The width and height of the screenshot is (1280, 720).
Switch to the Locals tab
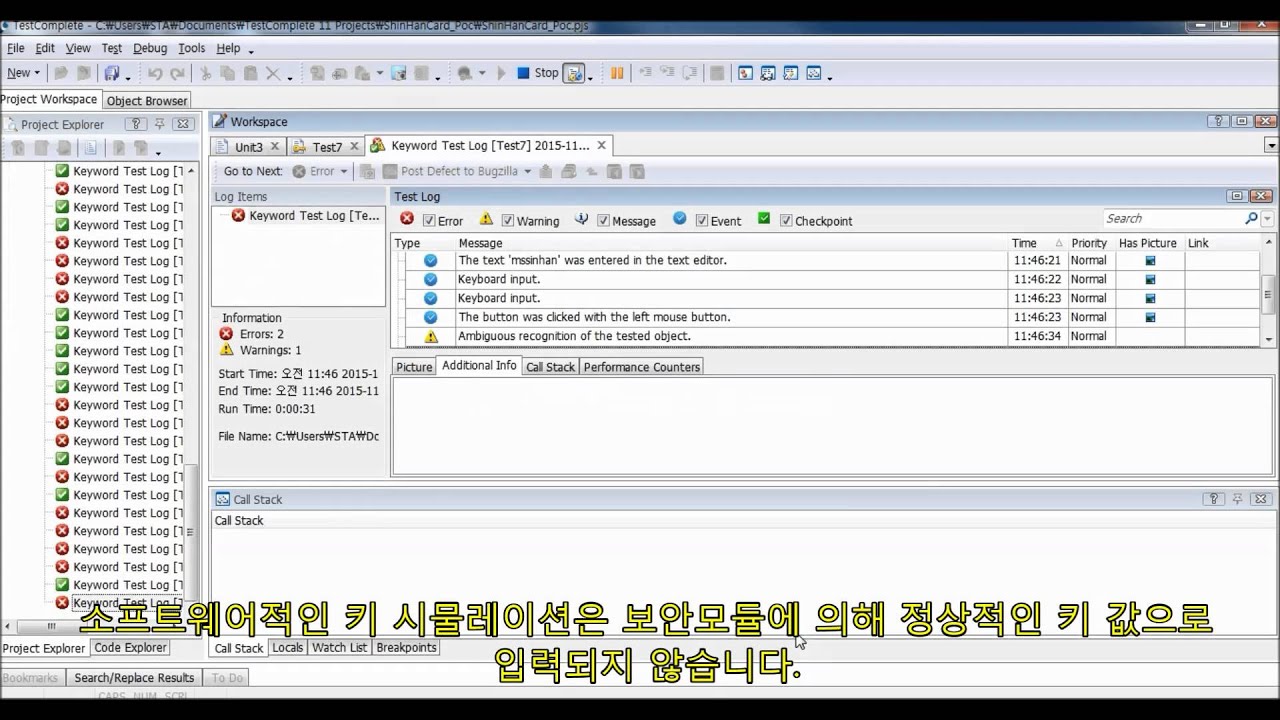[x=287, y=648]
